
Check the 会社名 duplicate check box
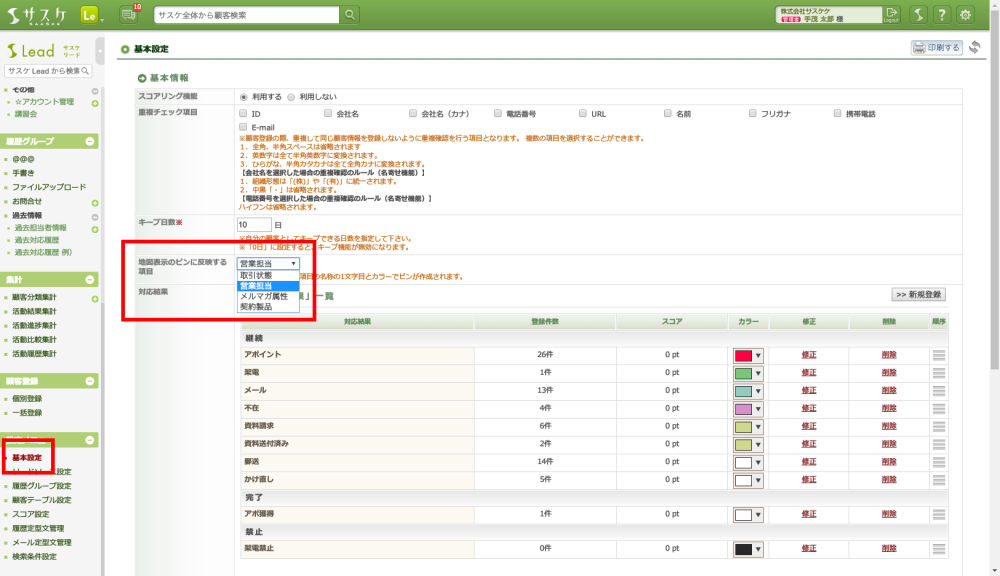[x=328, y=114]
